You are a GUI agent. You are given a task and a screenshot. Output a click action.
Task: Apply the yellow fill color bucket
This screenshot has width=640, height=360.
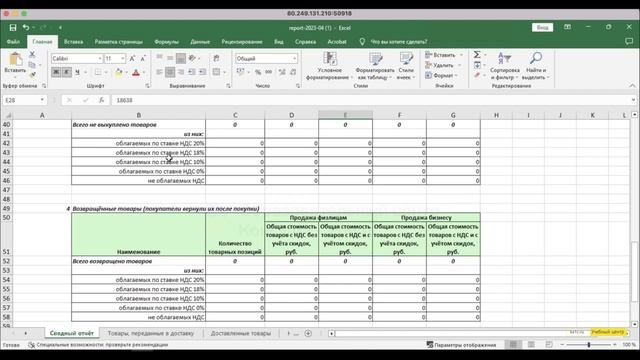(119, 73)
